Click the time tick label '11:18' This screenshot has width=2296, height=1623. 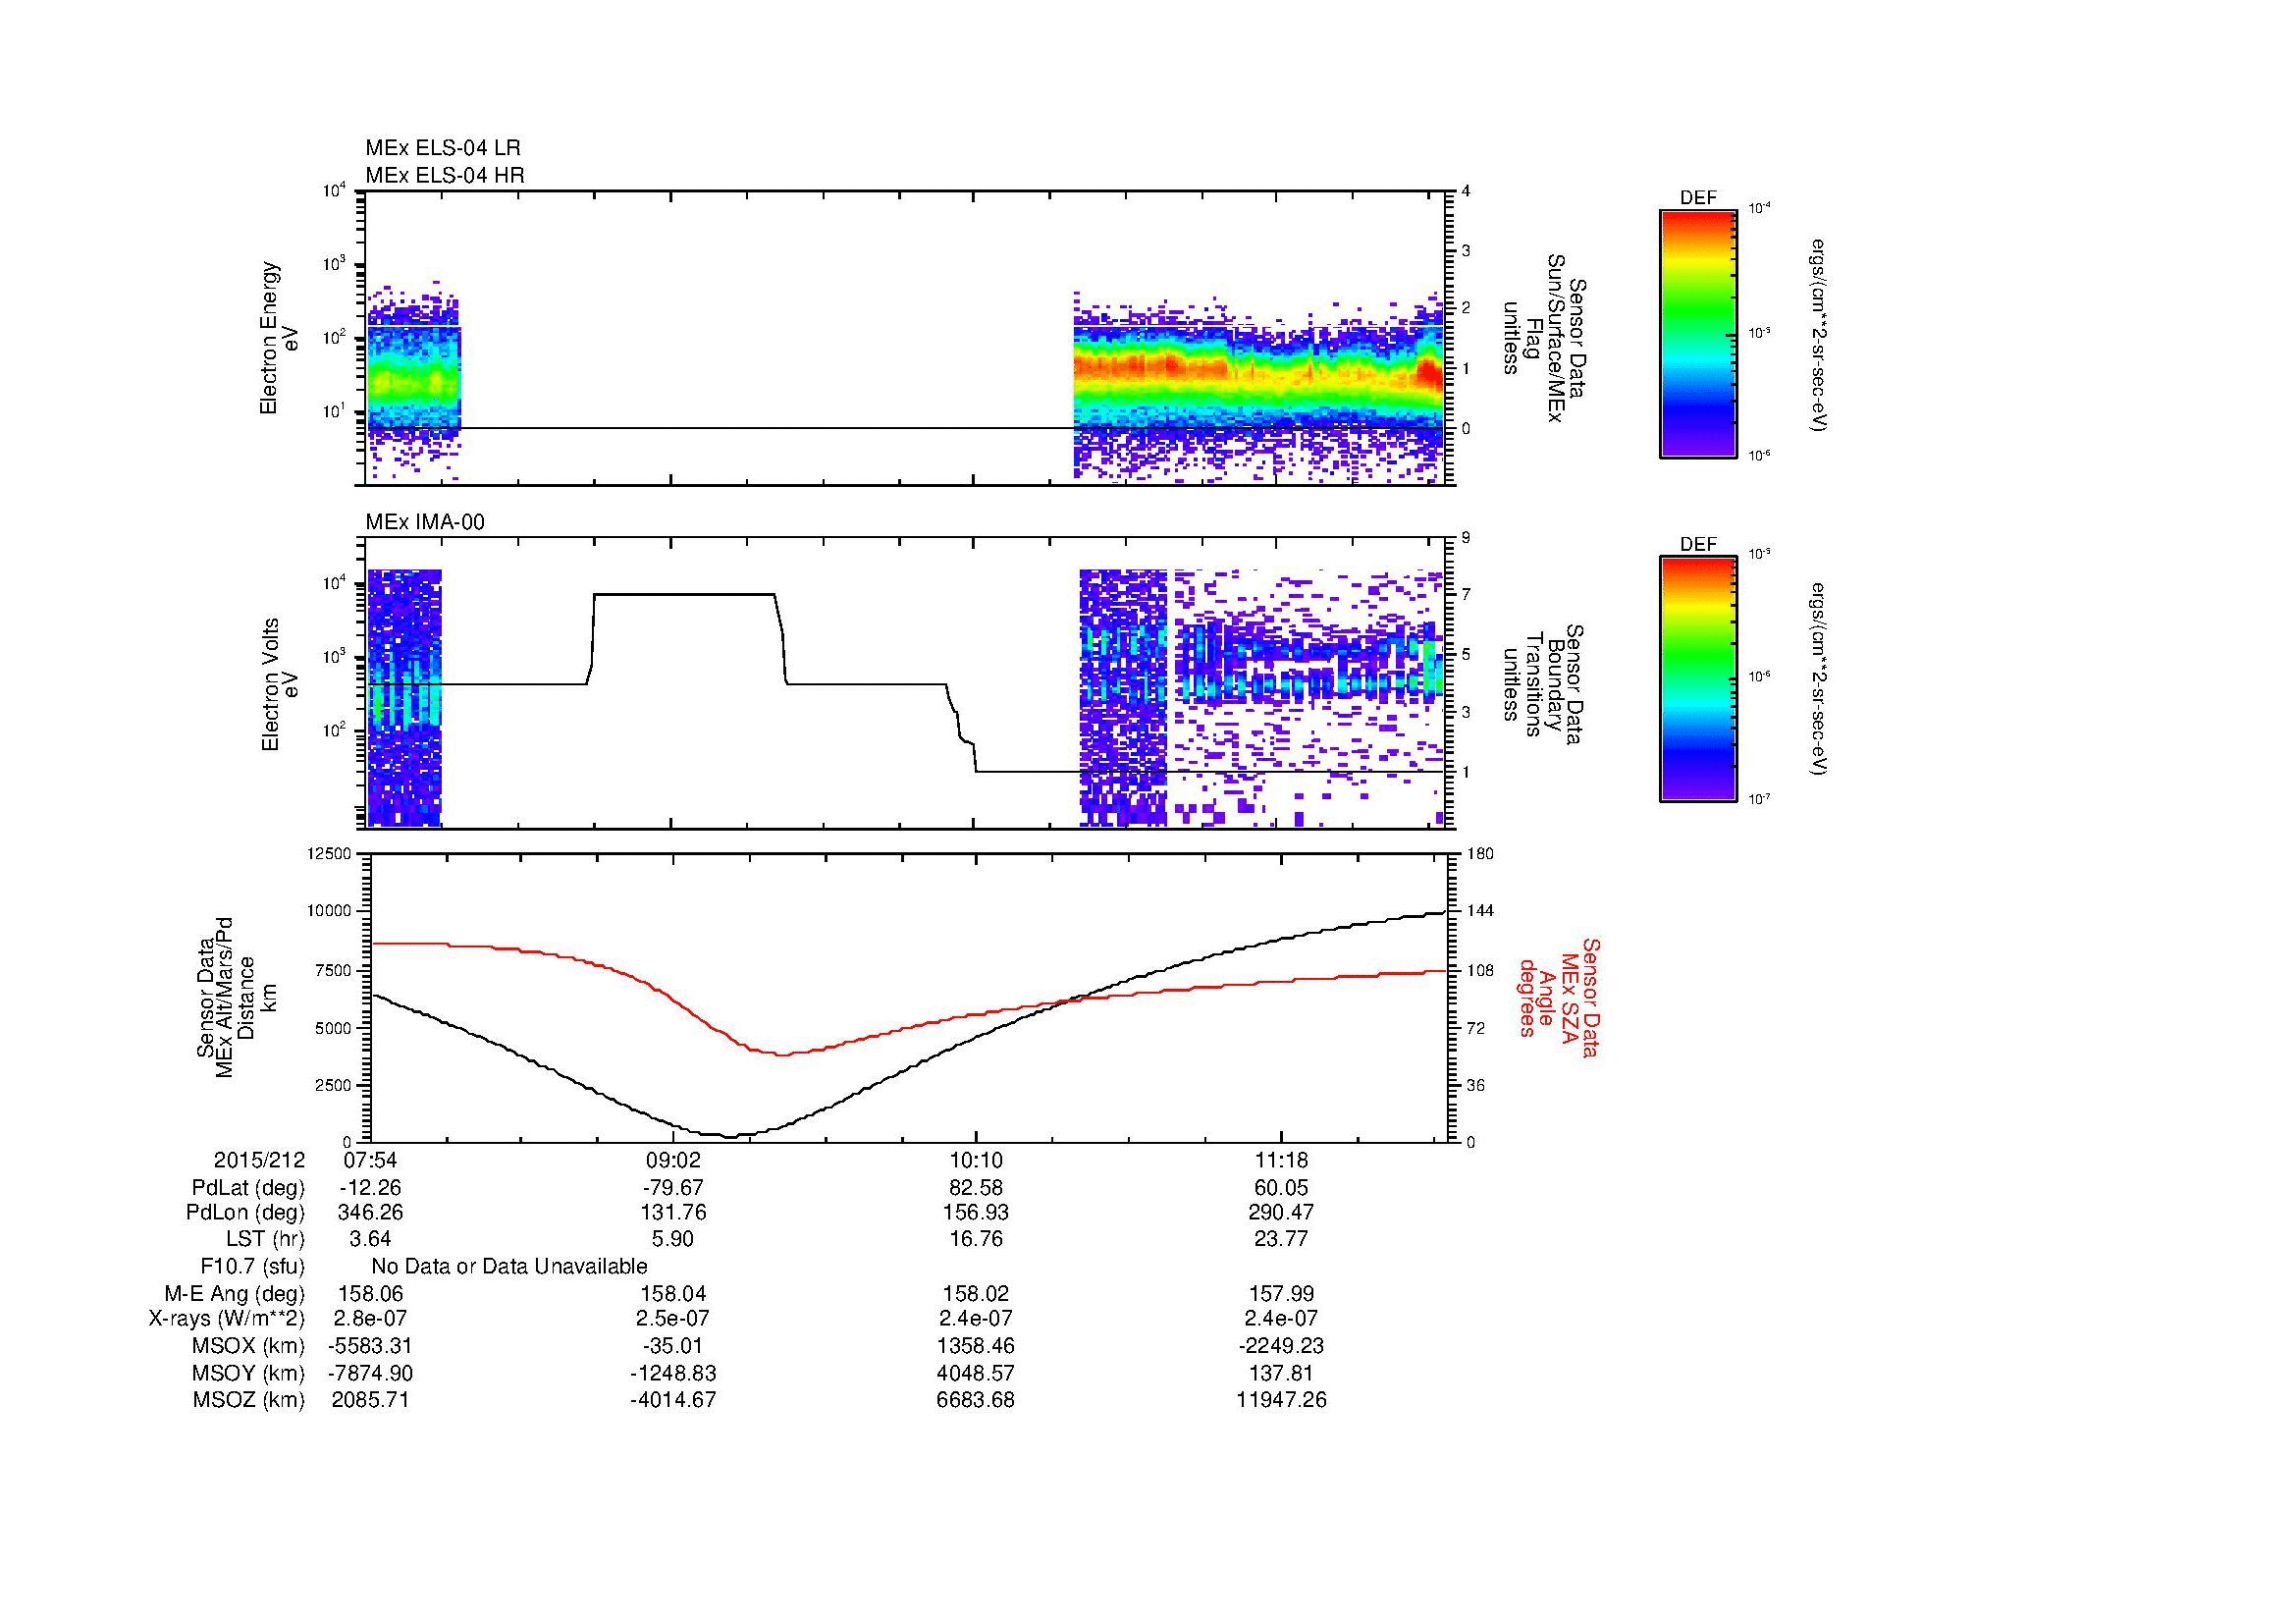coord(1281,1161)
